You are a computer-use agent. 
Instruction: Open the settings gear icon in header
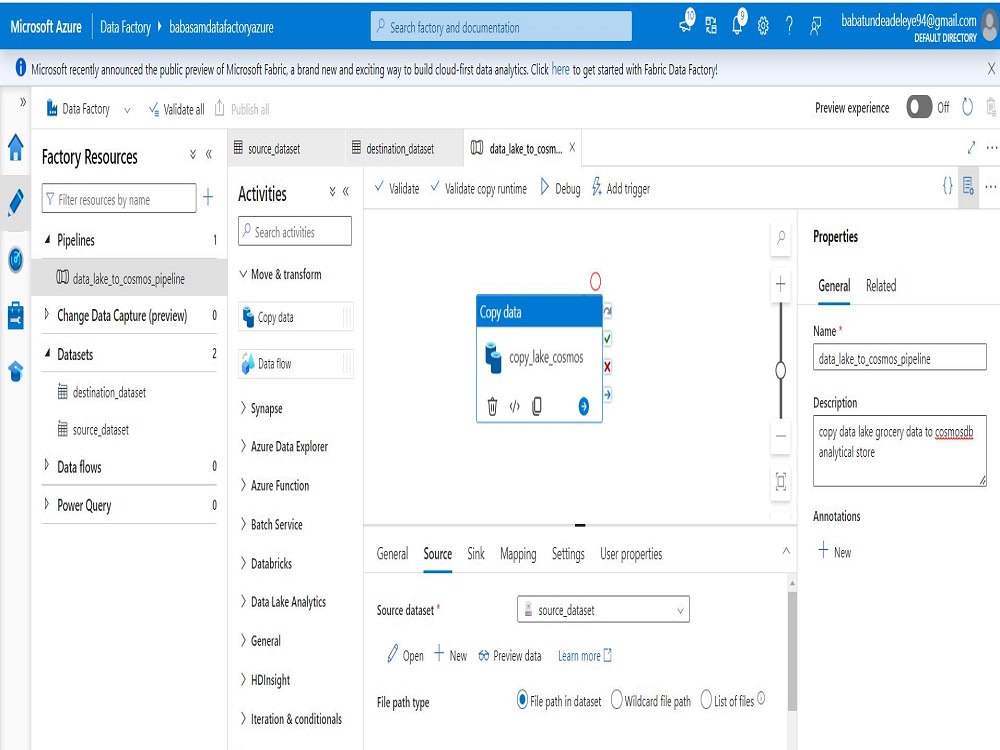(x=763, y=26)
